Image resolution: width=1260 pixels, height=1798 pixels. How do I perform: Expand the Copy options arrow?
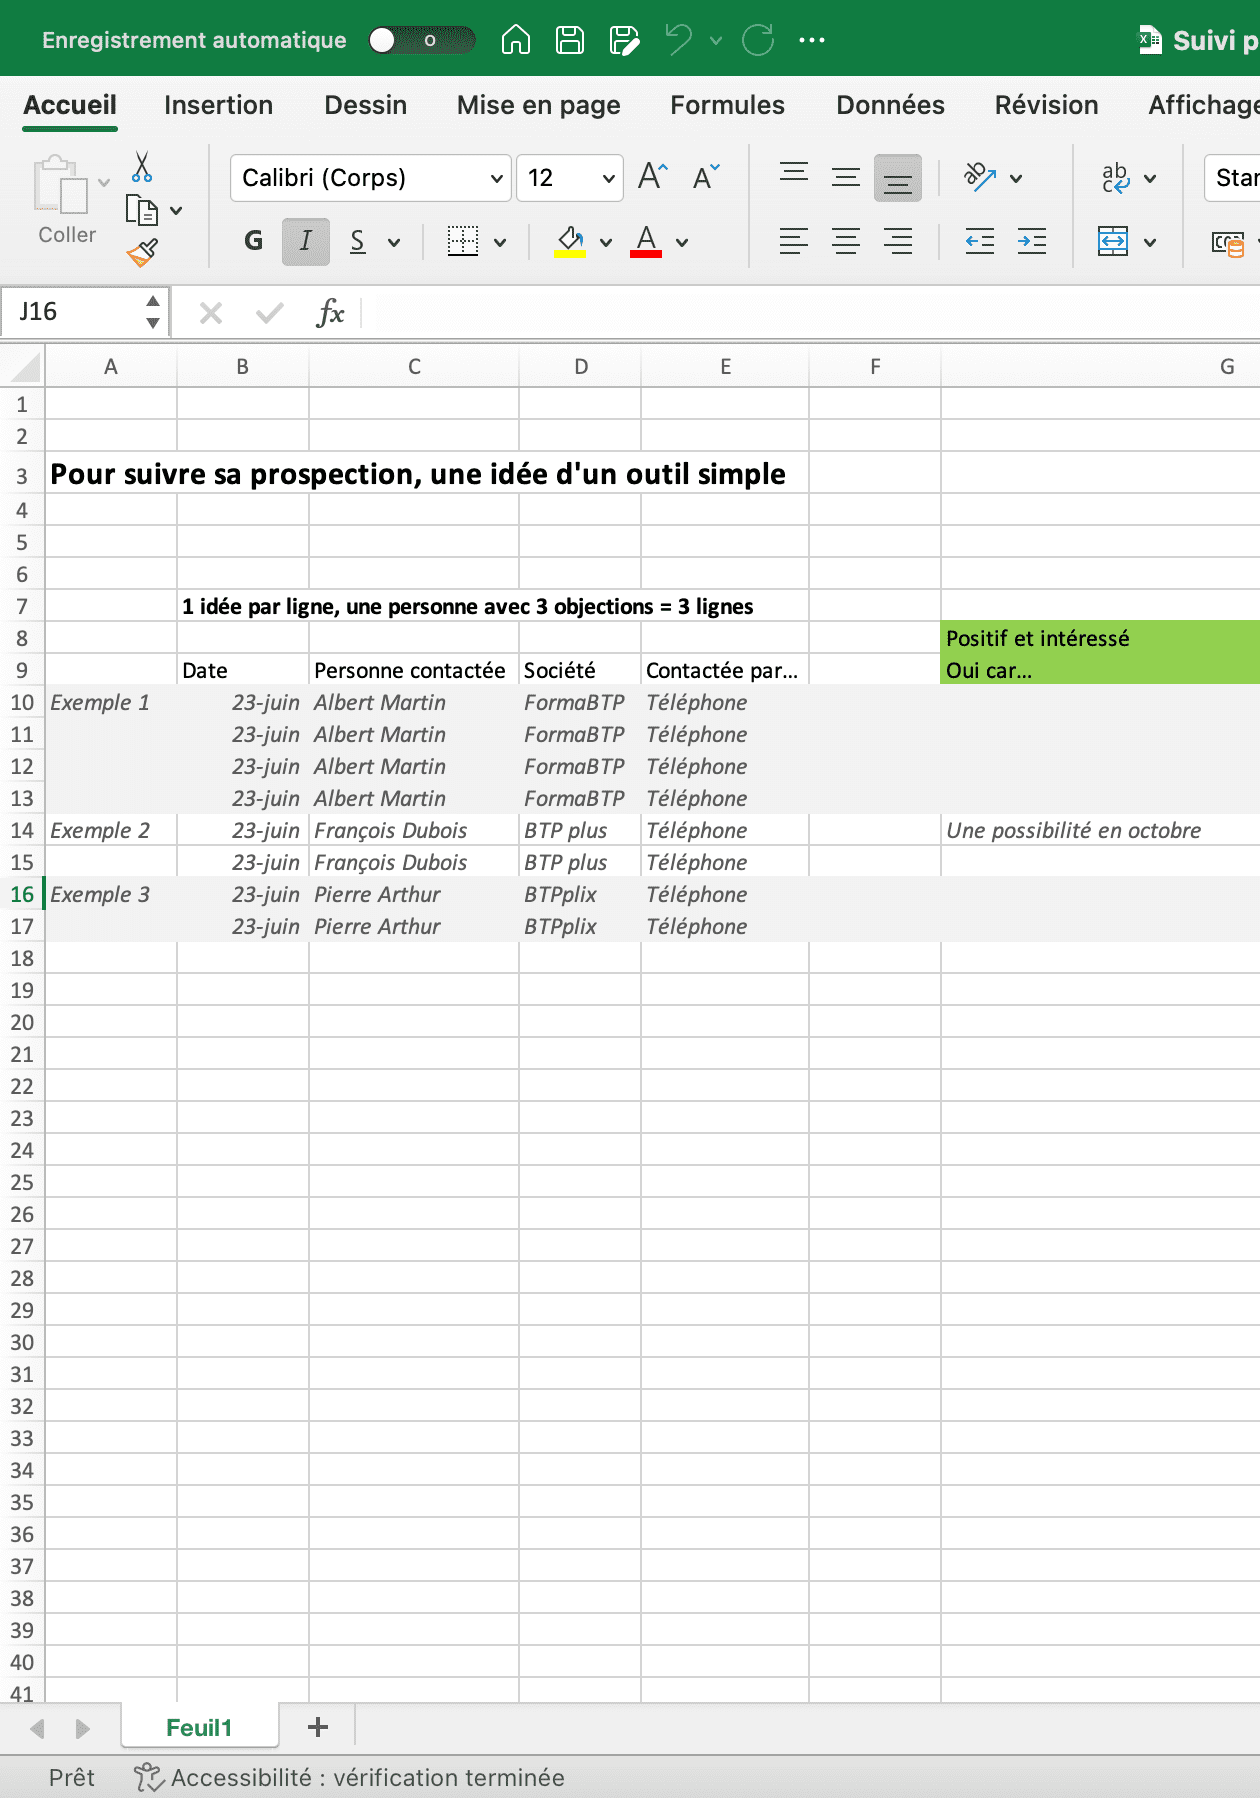pos(176,211)
